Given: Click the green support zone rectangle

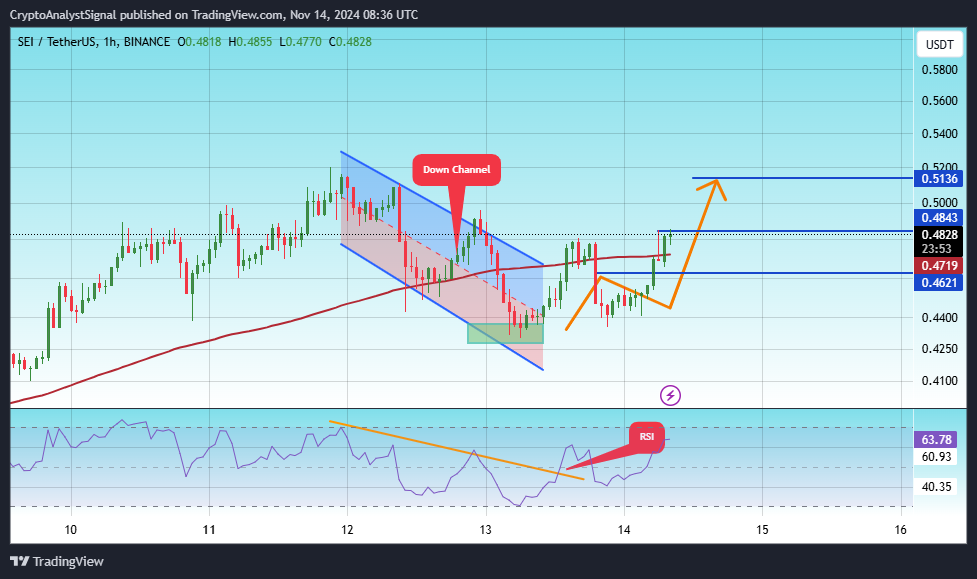Looking at the screenshot, I should click(505, 333).
